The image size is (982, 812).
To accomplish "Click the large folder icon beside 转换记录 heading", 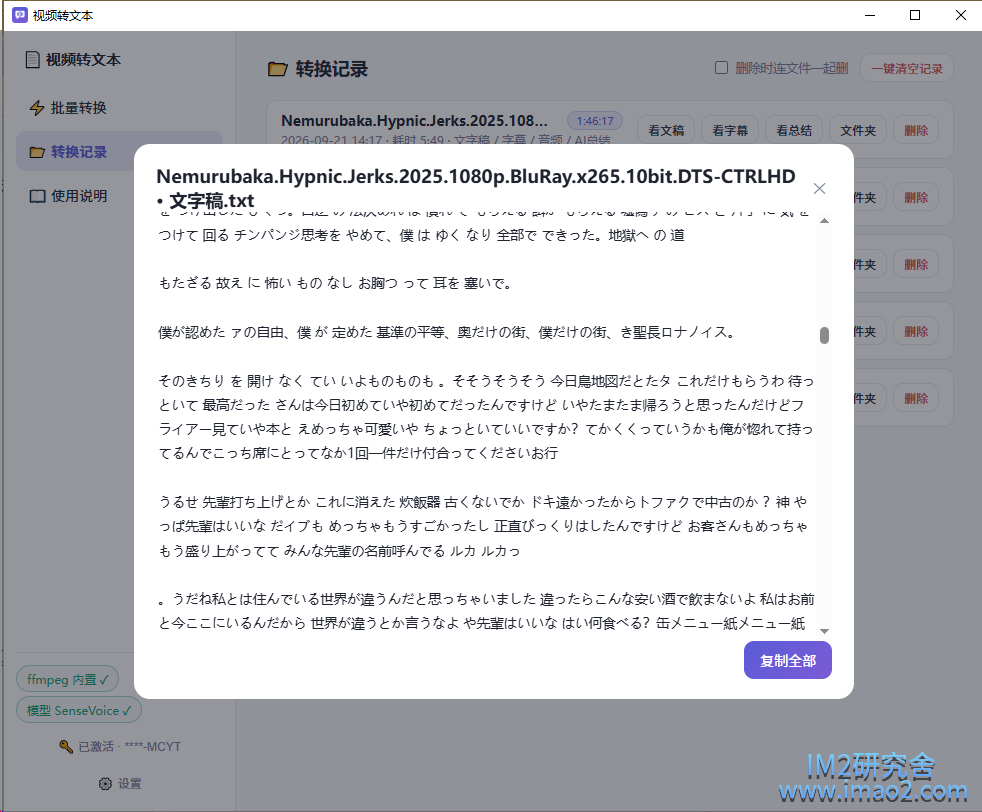I will coord(277,69).
